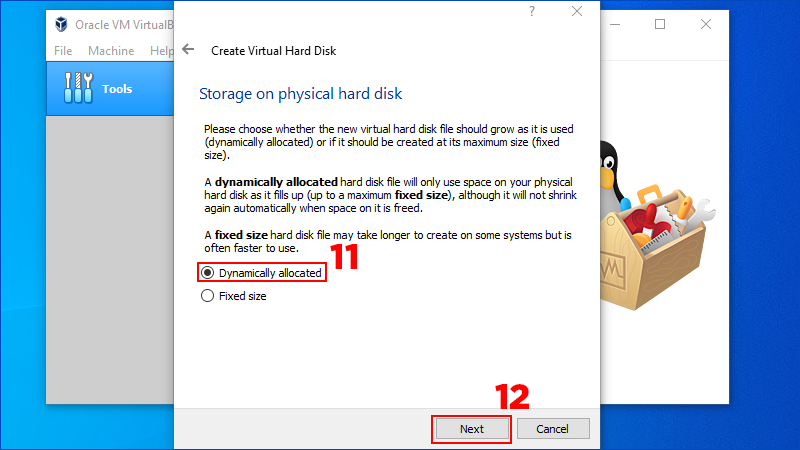Click the penguin toolbox illustration

(x=660, y=230)
